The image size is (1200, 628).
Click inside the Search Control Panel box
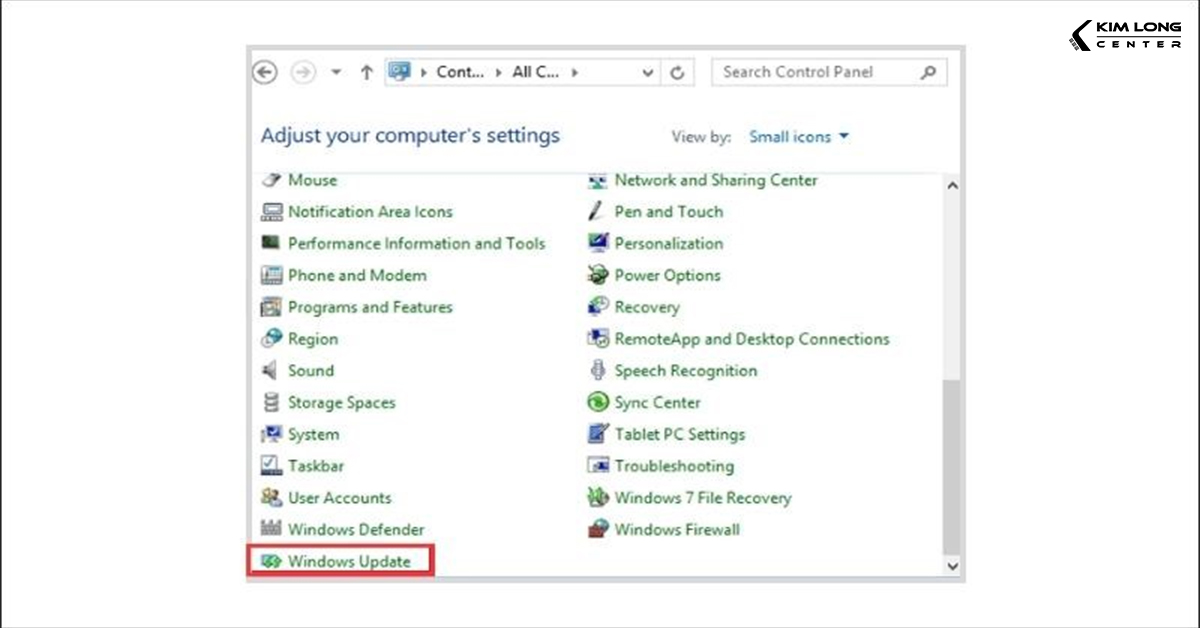pos(828,72)
